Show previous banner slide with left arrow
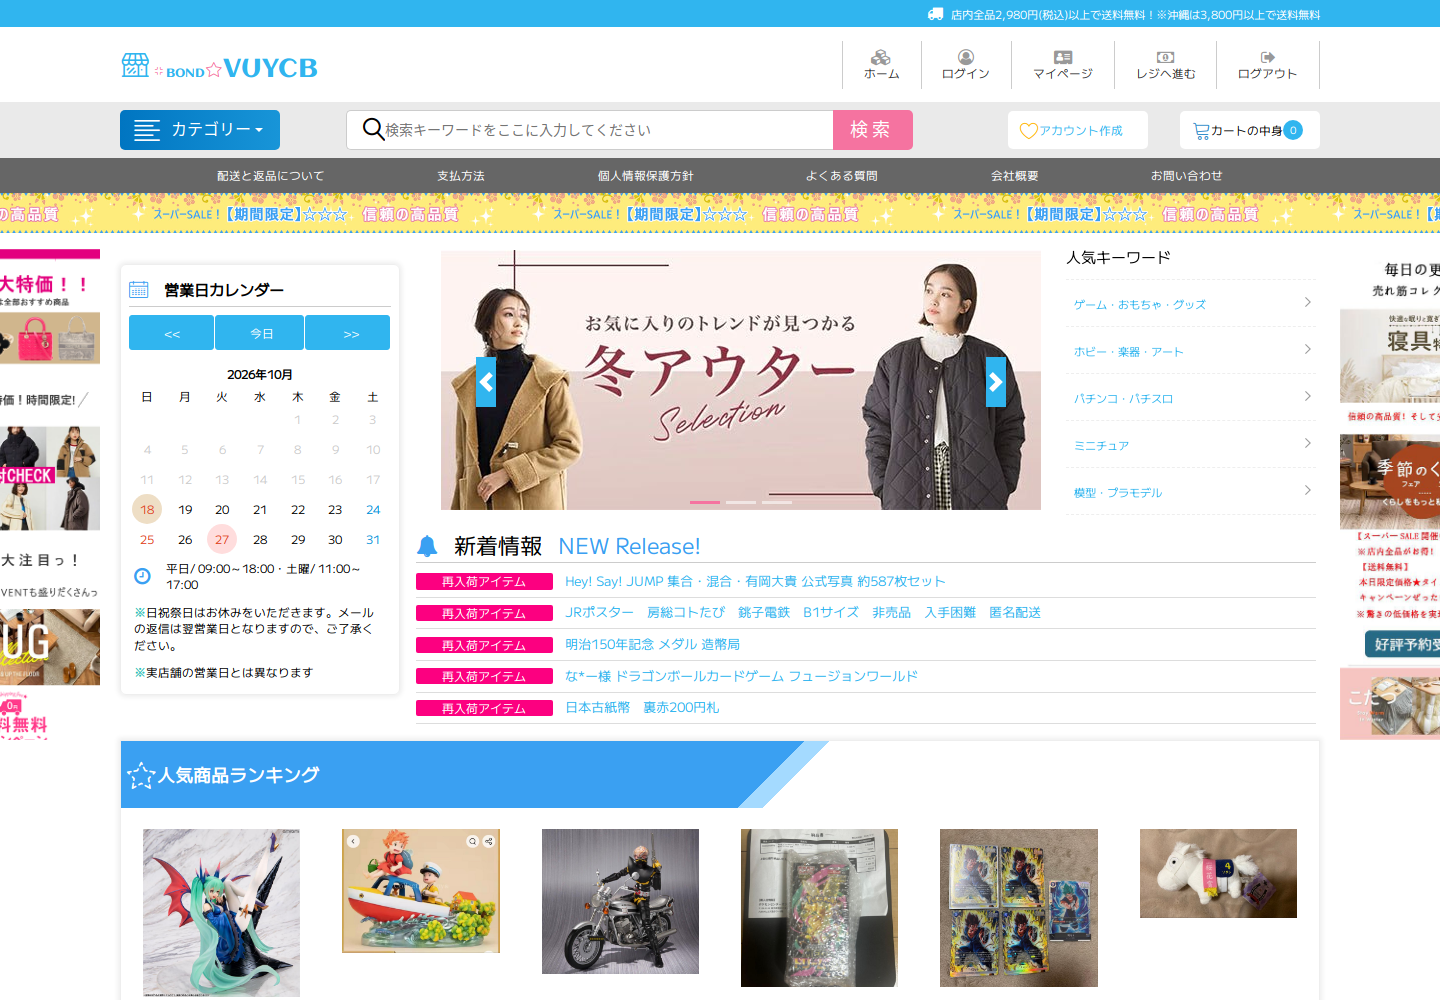This screenshot has height=1000, width=1440. [486, 382]
